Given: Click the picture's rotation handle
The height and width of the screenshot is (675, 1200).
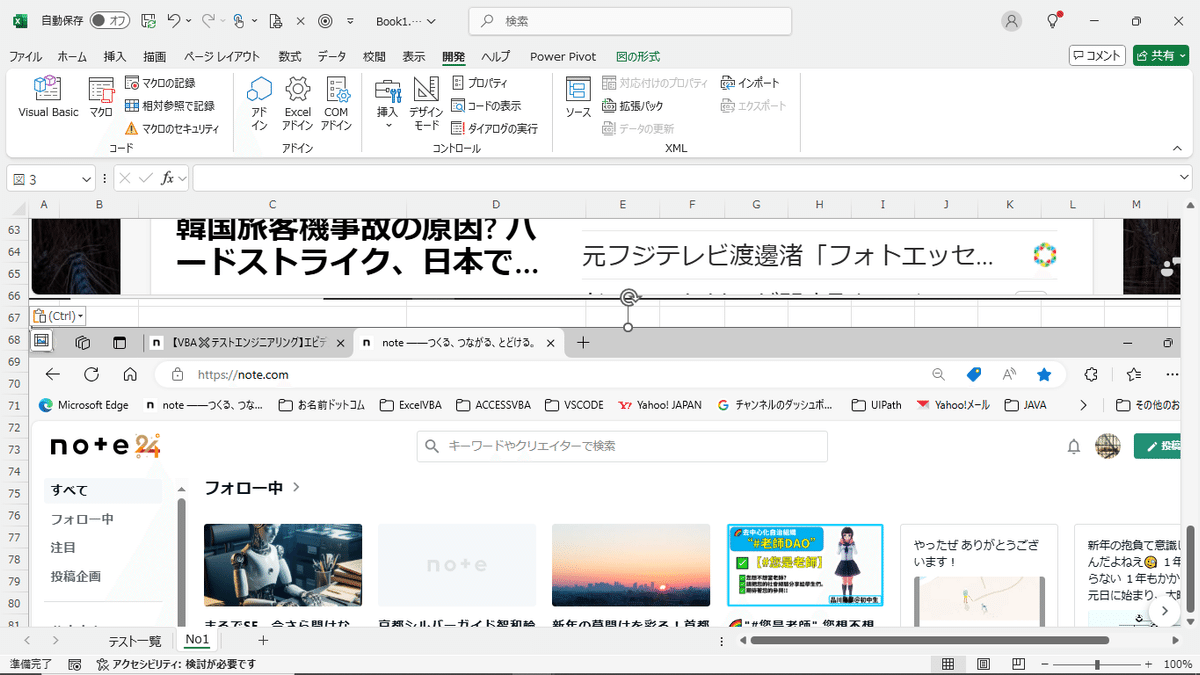Looking at the screenshot, I should 629,297.
